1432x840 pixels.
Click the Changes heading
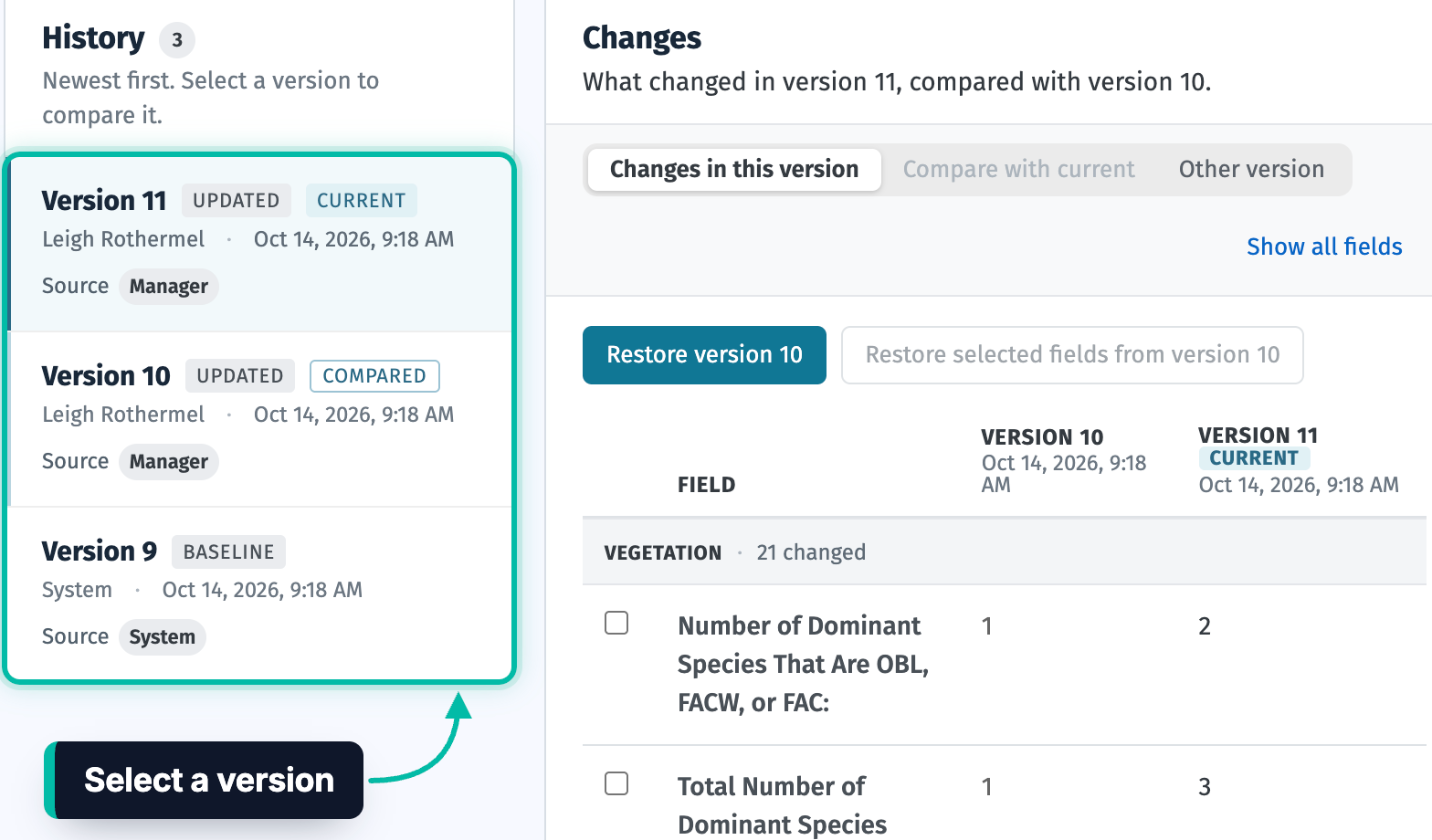pyautogui.click(x=642, y=38)
